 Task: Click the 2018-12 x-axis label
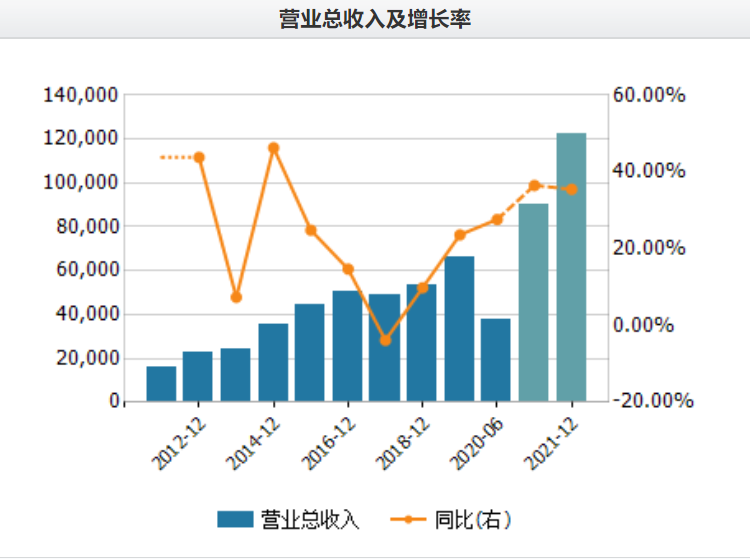point(402,444)
